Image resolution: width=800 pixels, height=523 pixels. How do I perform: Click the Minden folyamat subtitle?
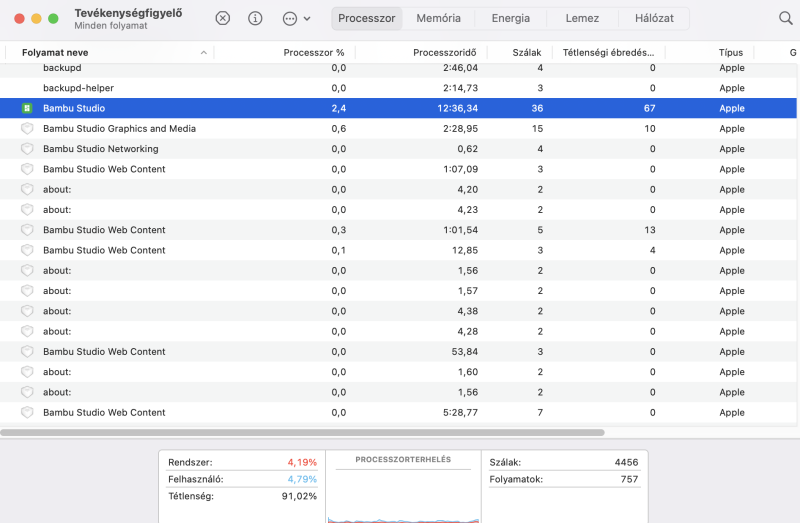pos(111,26)
